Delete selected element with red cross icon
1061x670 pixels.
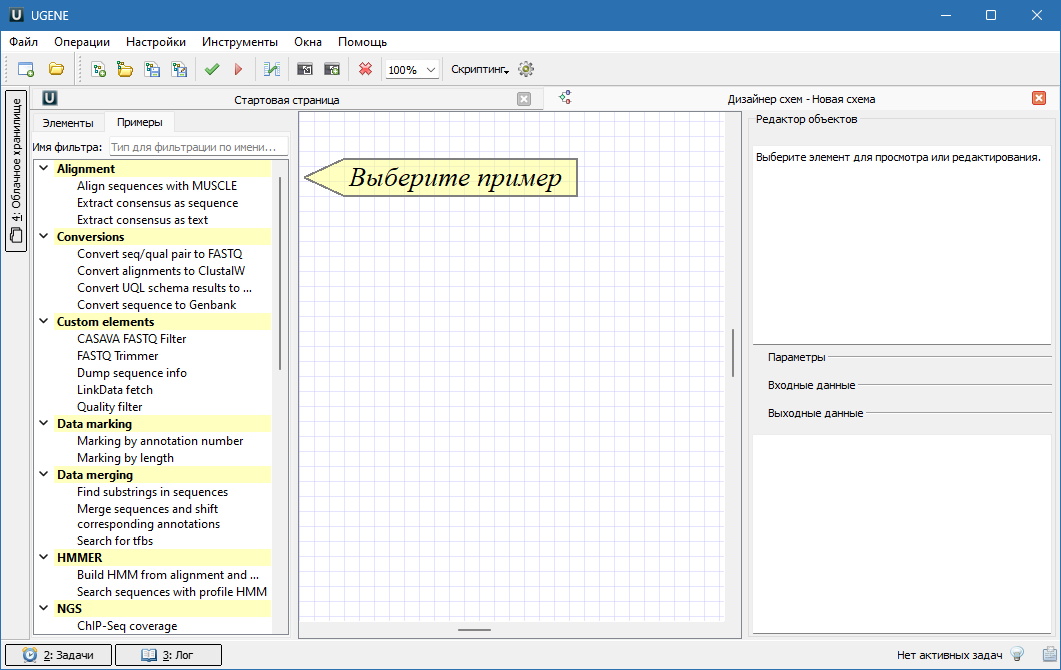click(364, 69)
